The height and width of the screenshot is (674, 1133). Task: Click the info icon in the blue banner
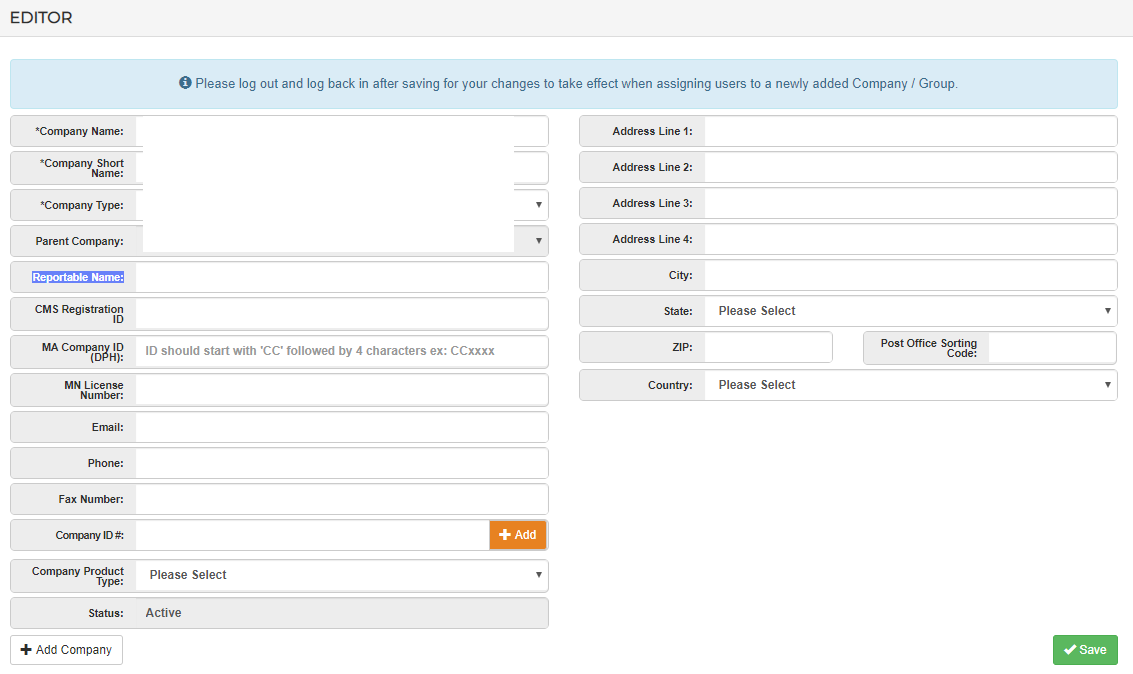tap(185, 83)
